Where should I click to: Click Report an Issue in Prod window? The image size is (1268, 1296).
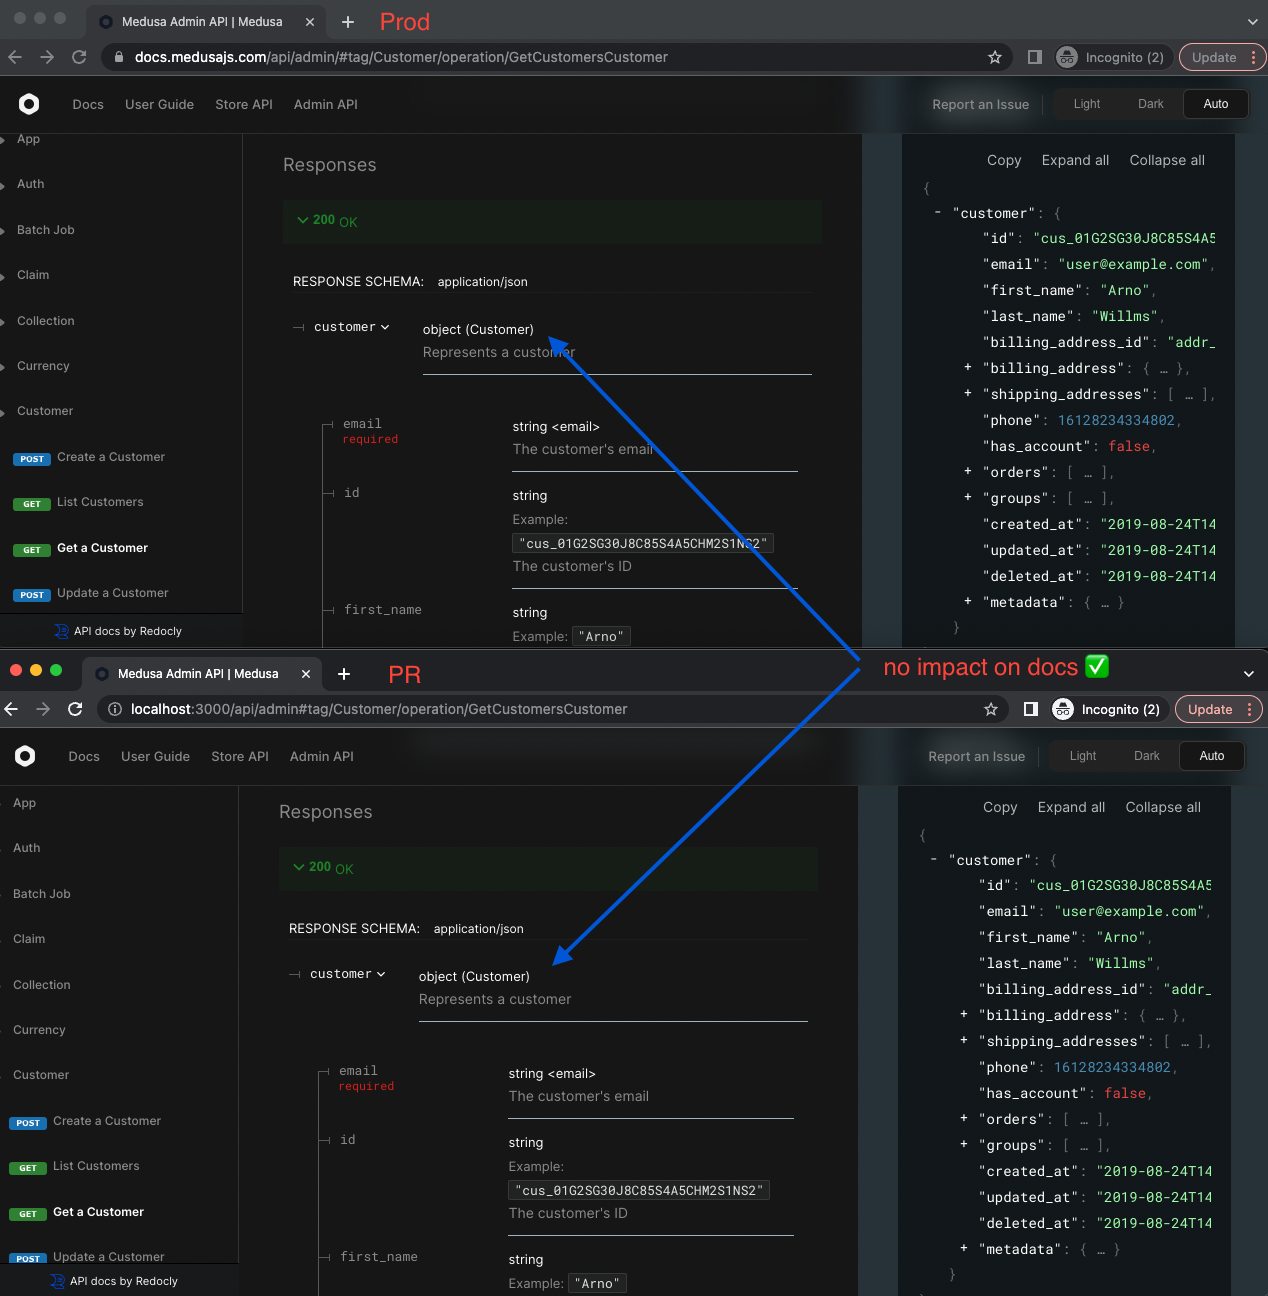981,104
